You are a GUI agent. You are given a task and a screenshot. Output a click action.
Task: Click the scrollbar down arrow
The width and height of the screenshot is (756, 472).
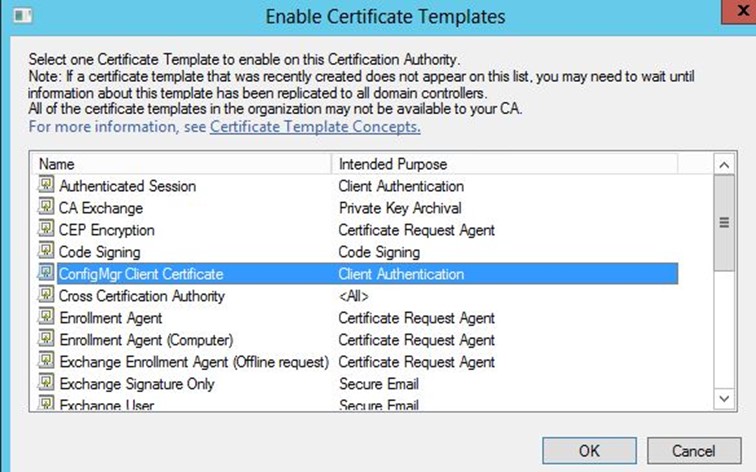pos(724,399)
